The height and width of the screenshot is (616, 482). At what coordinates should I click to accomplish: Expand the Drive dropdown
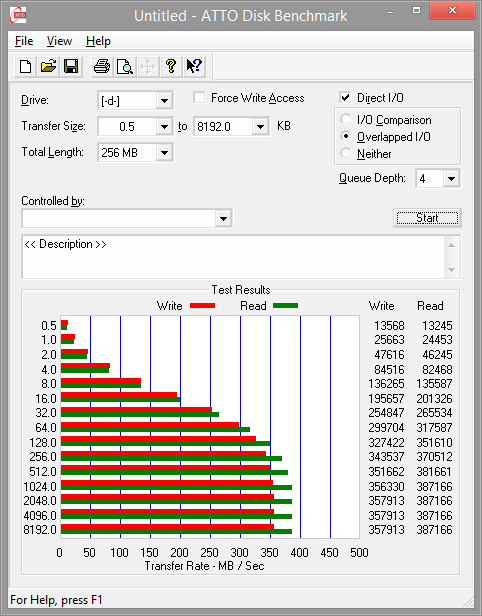[164, 101]
